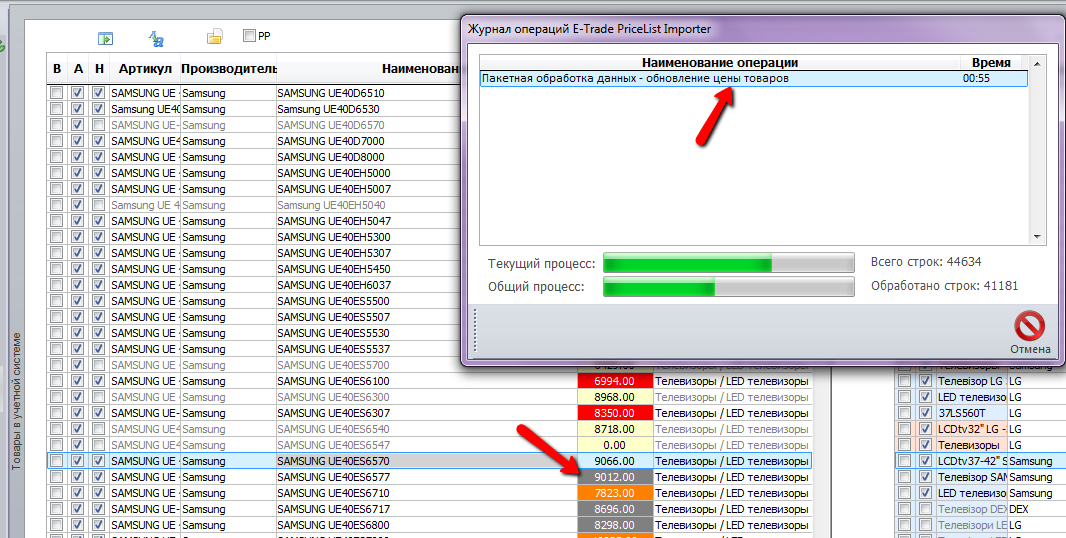Viewport: 1066px width, 538px height.
Task: Click the red 8350.00 price cell
Action: [615, 413]
